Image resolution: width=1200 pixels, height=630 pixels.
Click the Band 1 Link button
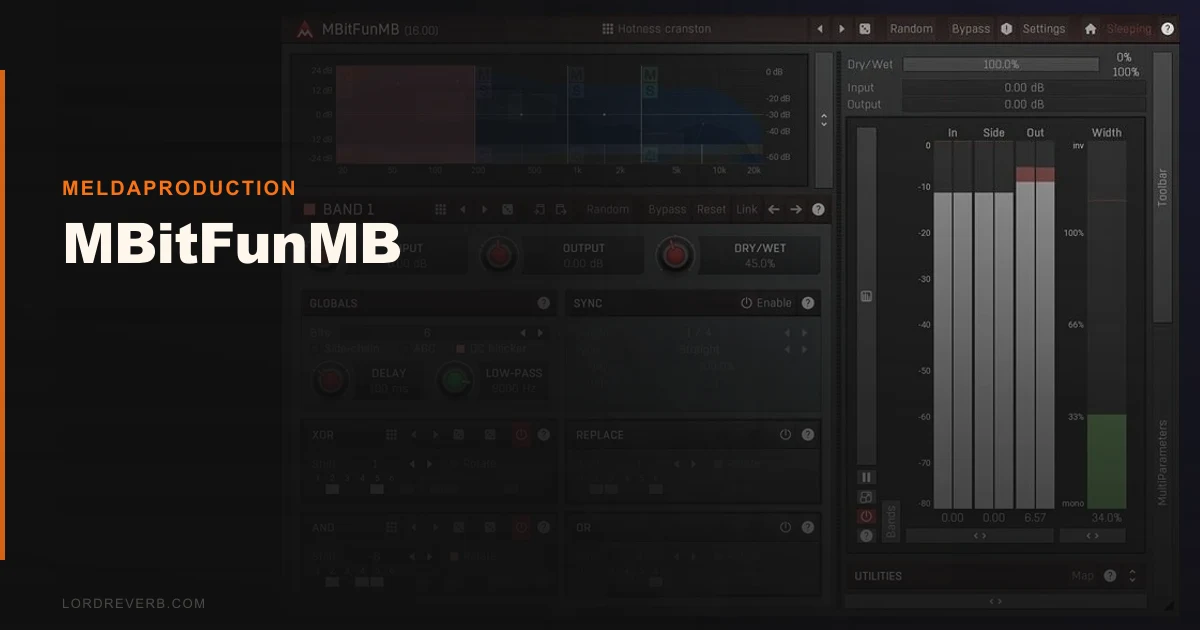tap(747, 209)
